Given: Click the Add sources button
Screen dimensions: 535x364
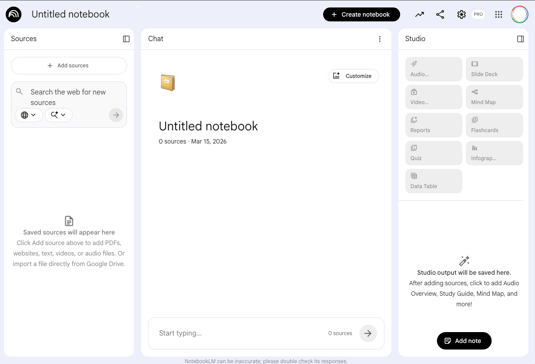Looking at the screenshot, I should 69,65.
